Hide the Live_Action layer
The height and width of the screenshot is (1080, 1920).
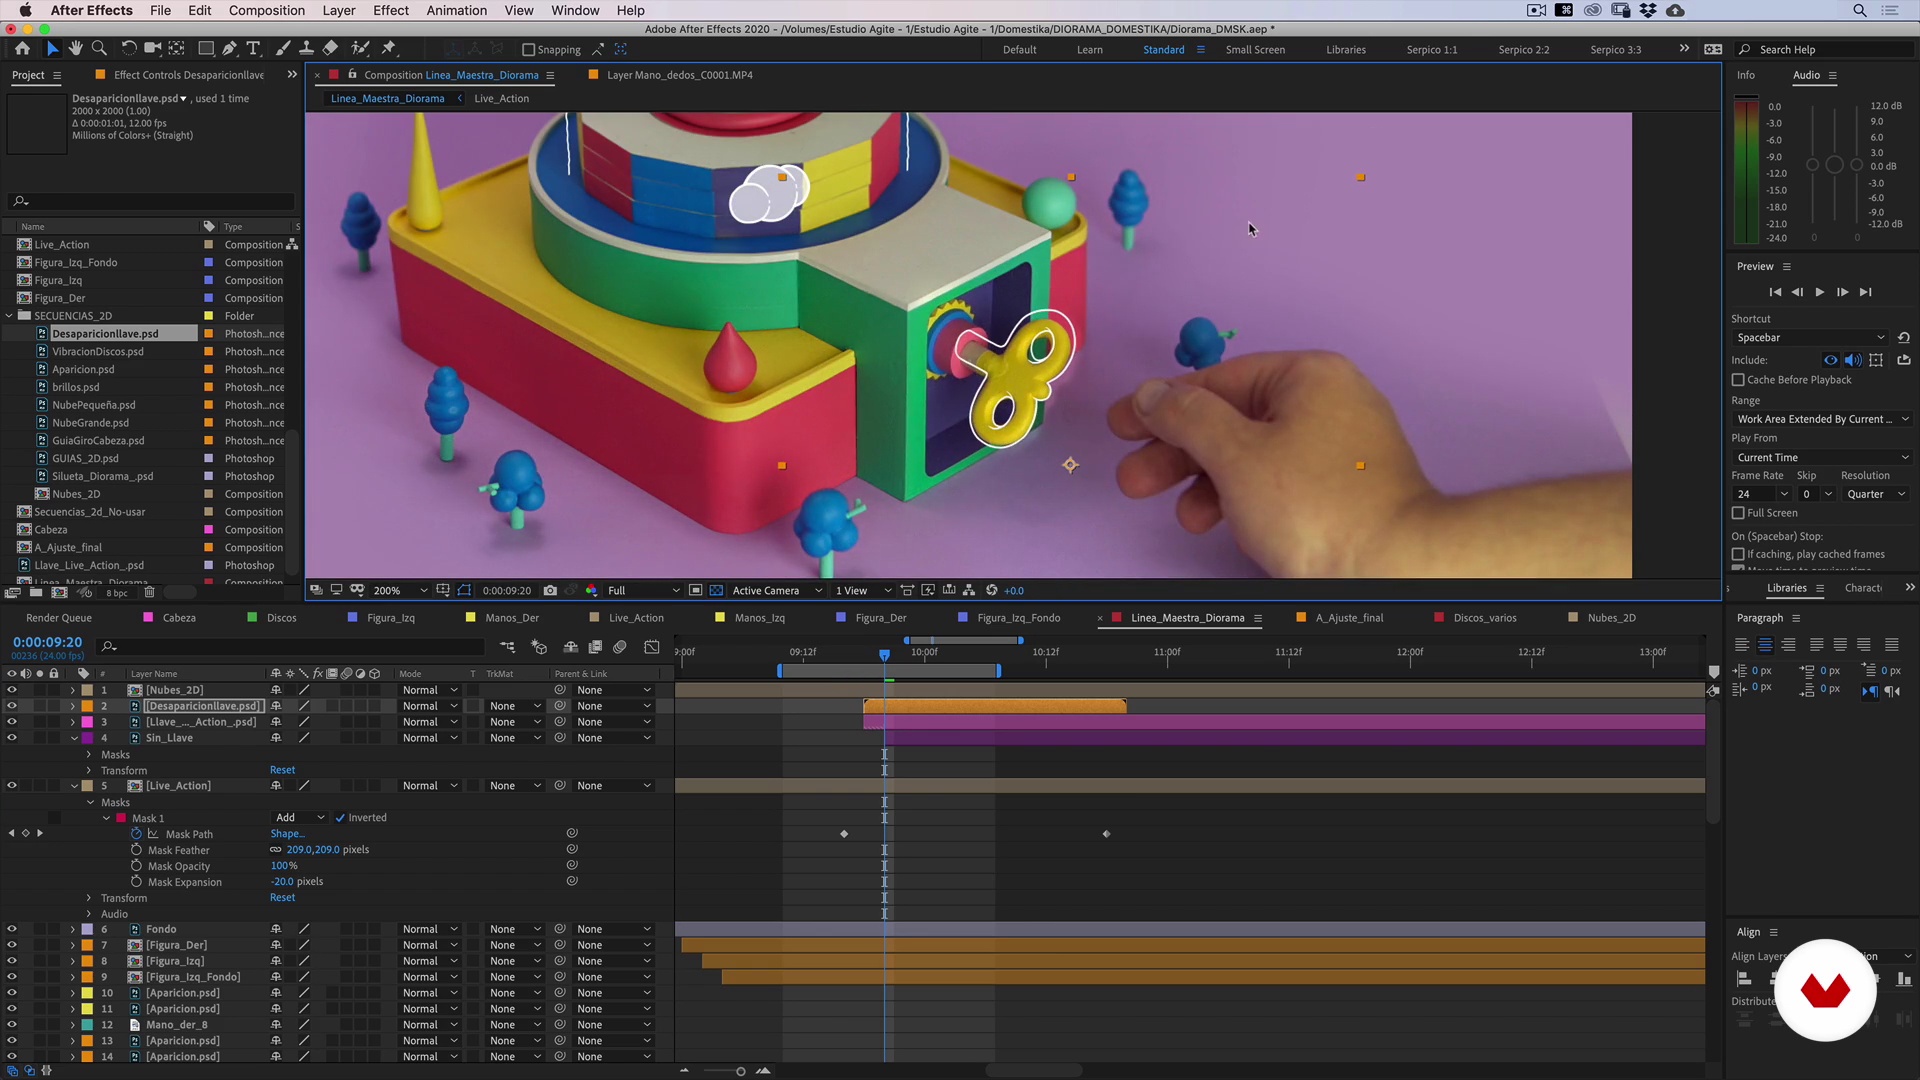[x=12, y=786]
